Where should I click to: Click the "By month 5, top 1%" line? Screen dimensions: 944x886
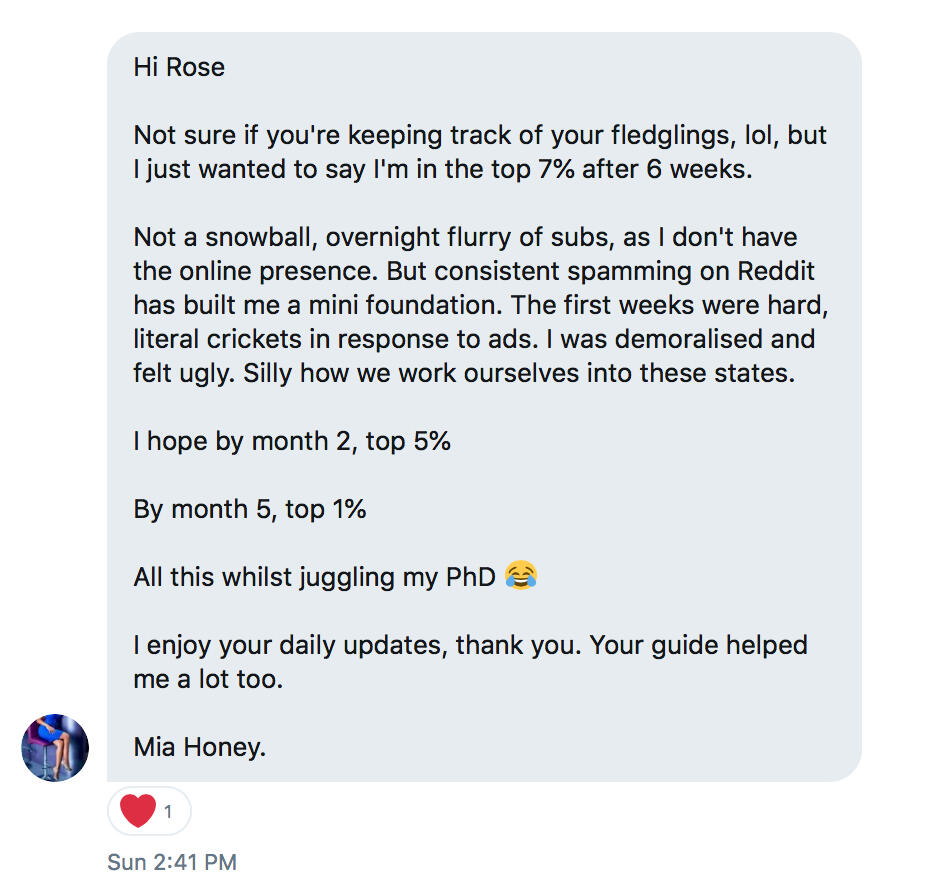250,509
